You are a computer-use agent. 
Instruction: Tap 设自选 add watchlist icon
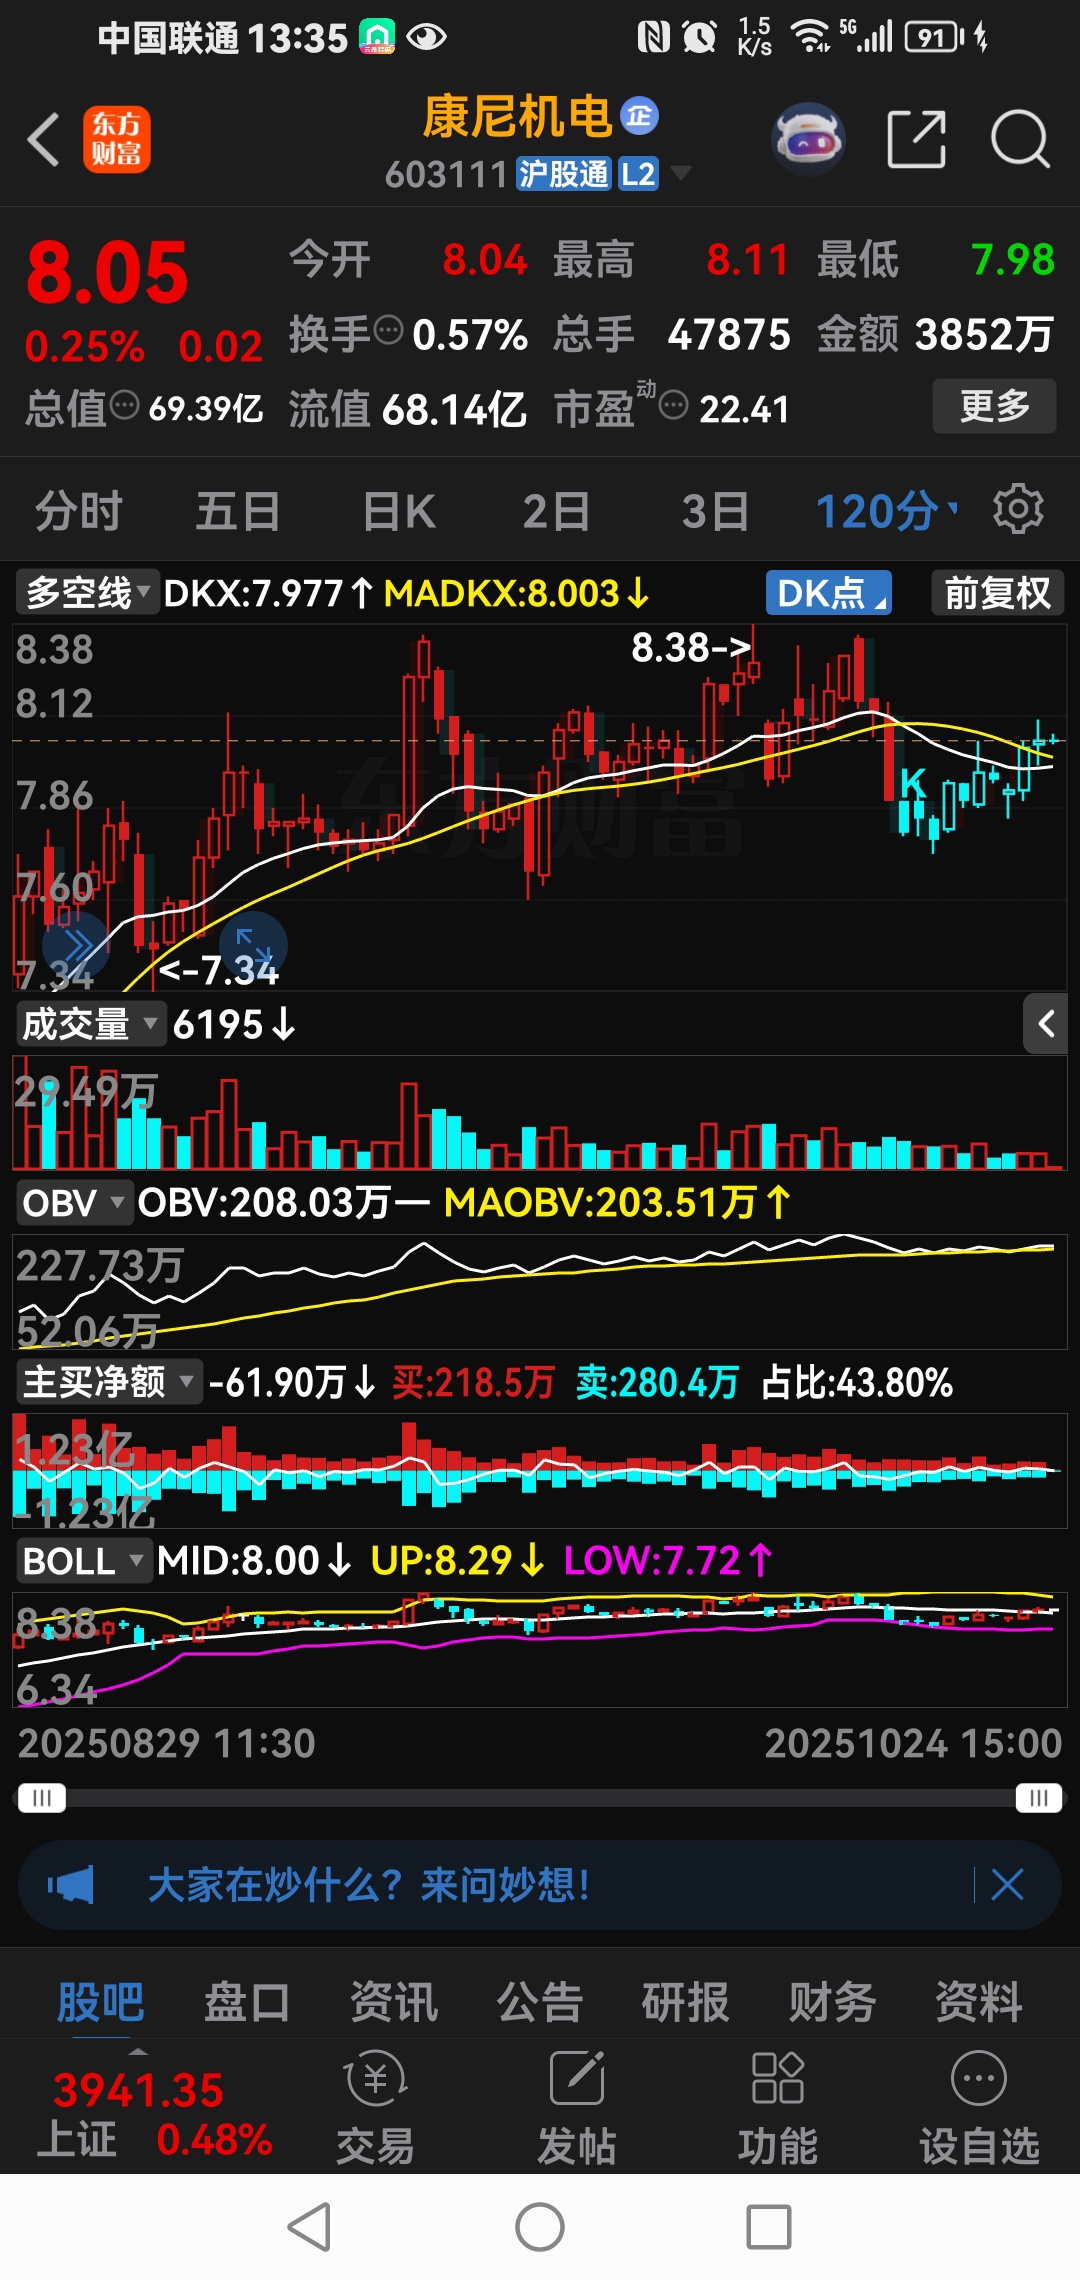[979, 2107]
